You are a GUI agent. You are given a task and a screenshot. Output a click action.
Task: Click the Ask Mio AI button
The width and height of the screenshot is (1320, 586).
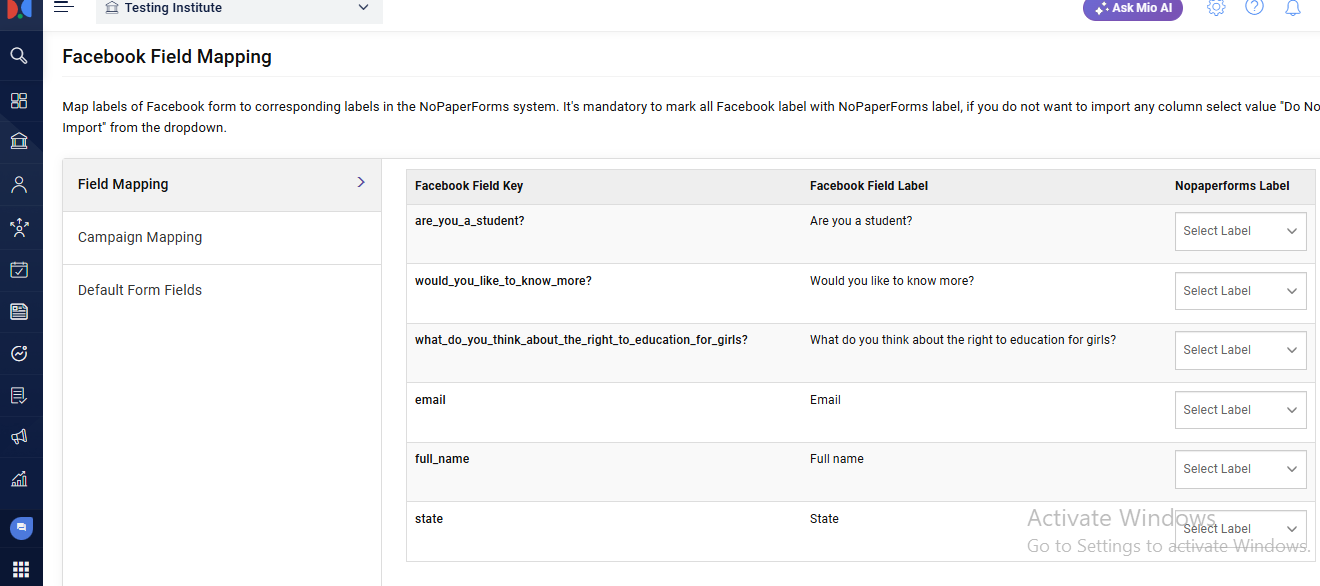coord(1133,8)
